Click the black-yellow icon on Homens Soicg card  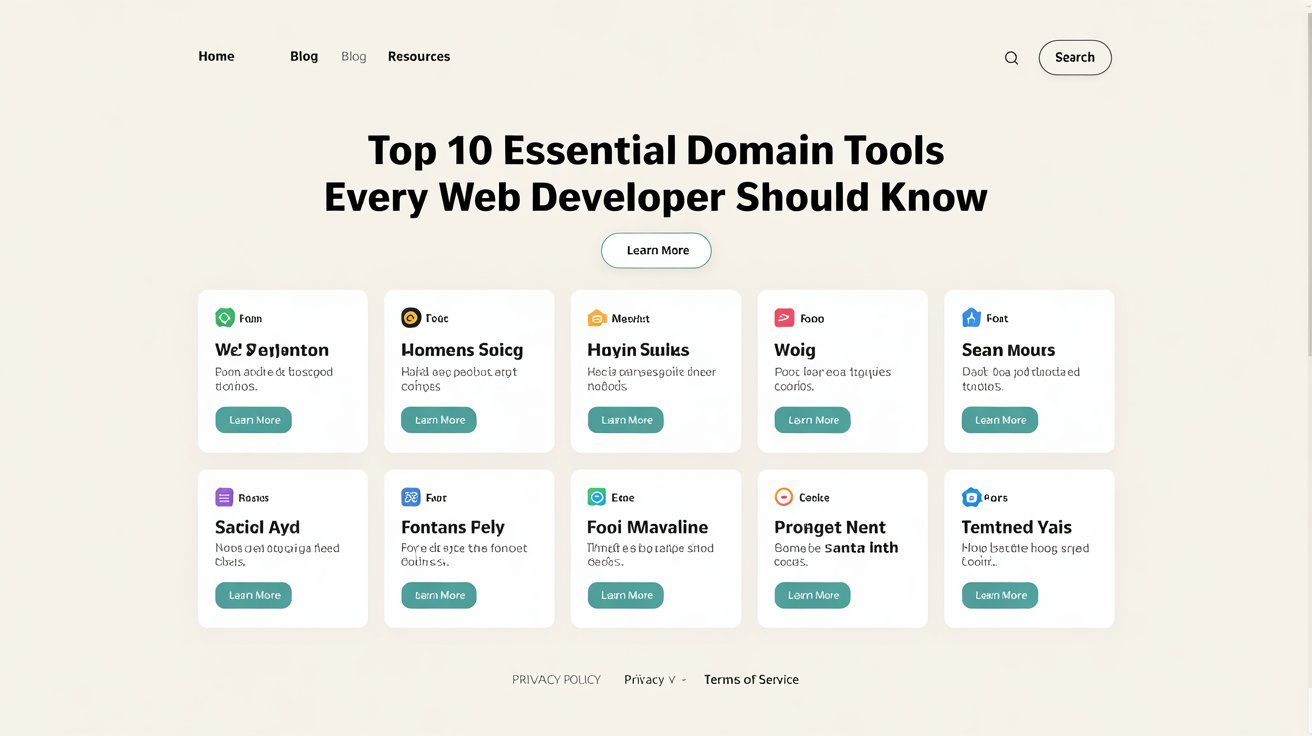[x=410, y=318]
